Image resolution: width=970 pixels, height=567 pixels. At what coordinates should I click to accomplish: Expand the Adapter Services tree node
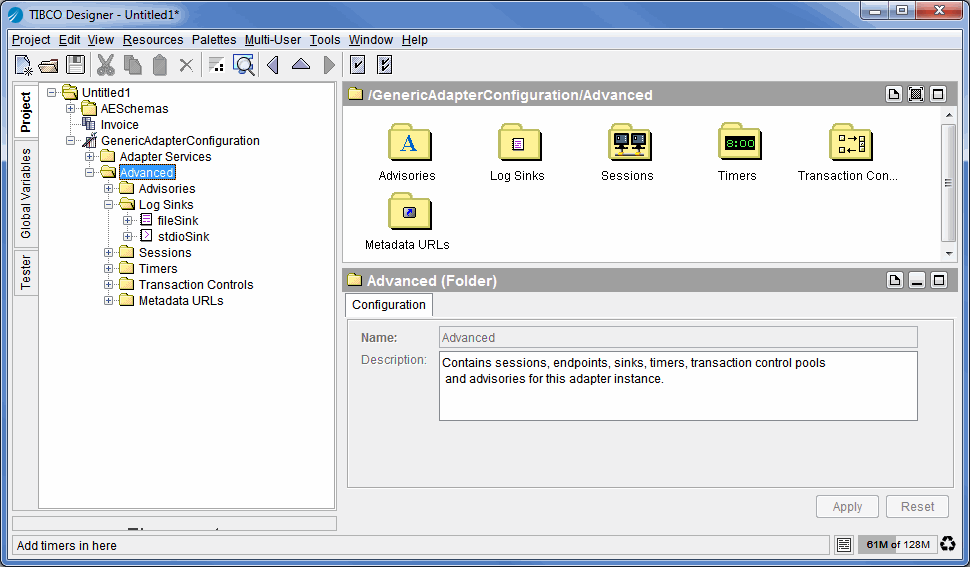click(90, 157)
